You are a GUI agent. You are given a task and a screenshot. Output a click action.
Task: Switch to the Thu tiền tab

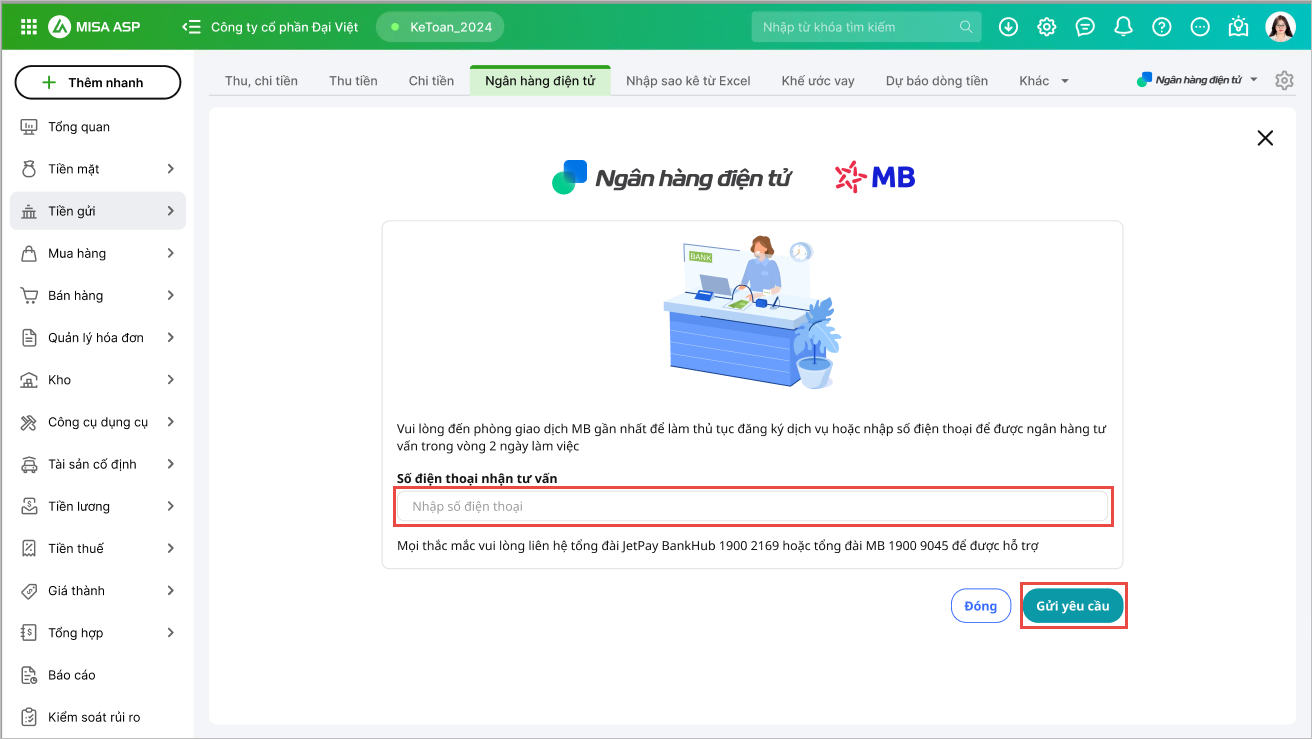click(353, 81)
